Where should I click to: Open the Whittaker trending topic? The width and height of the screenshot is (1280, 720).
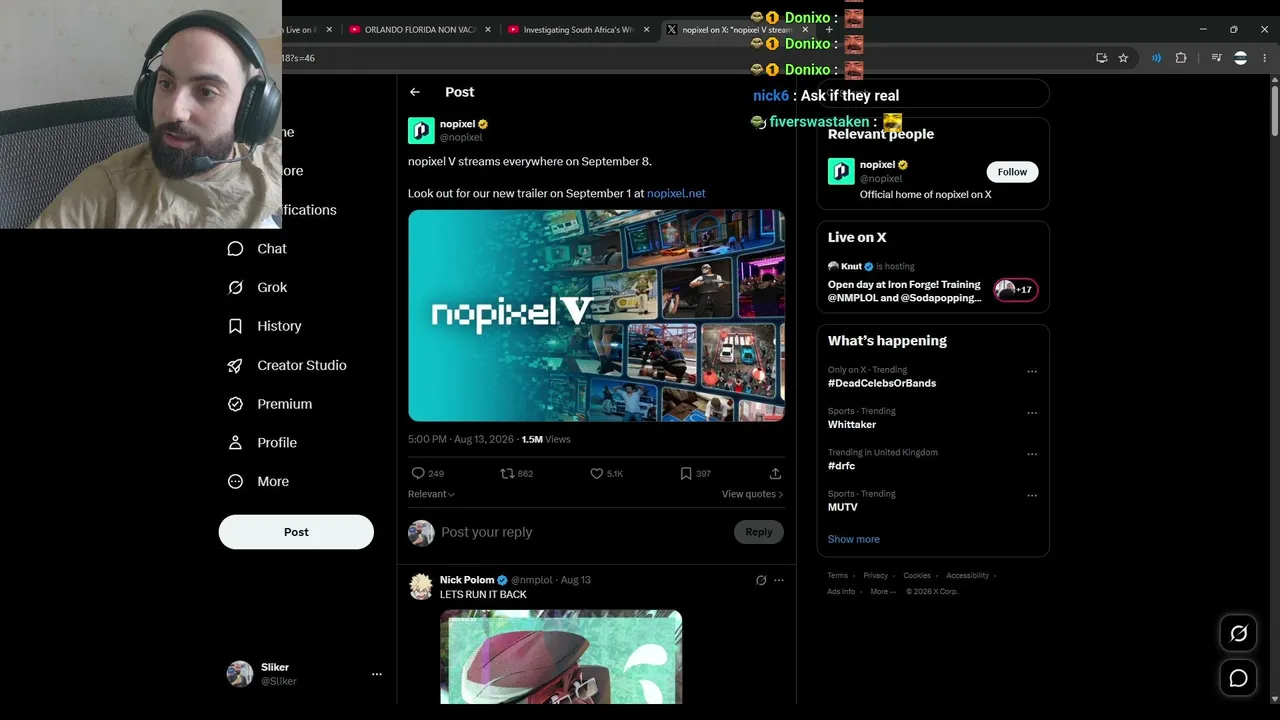tap(852, 425)
